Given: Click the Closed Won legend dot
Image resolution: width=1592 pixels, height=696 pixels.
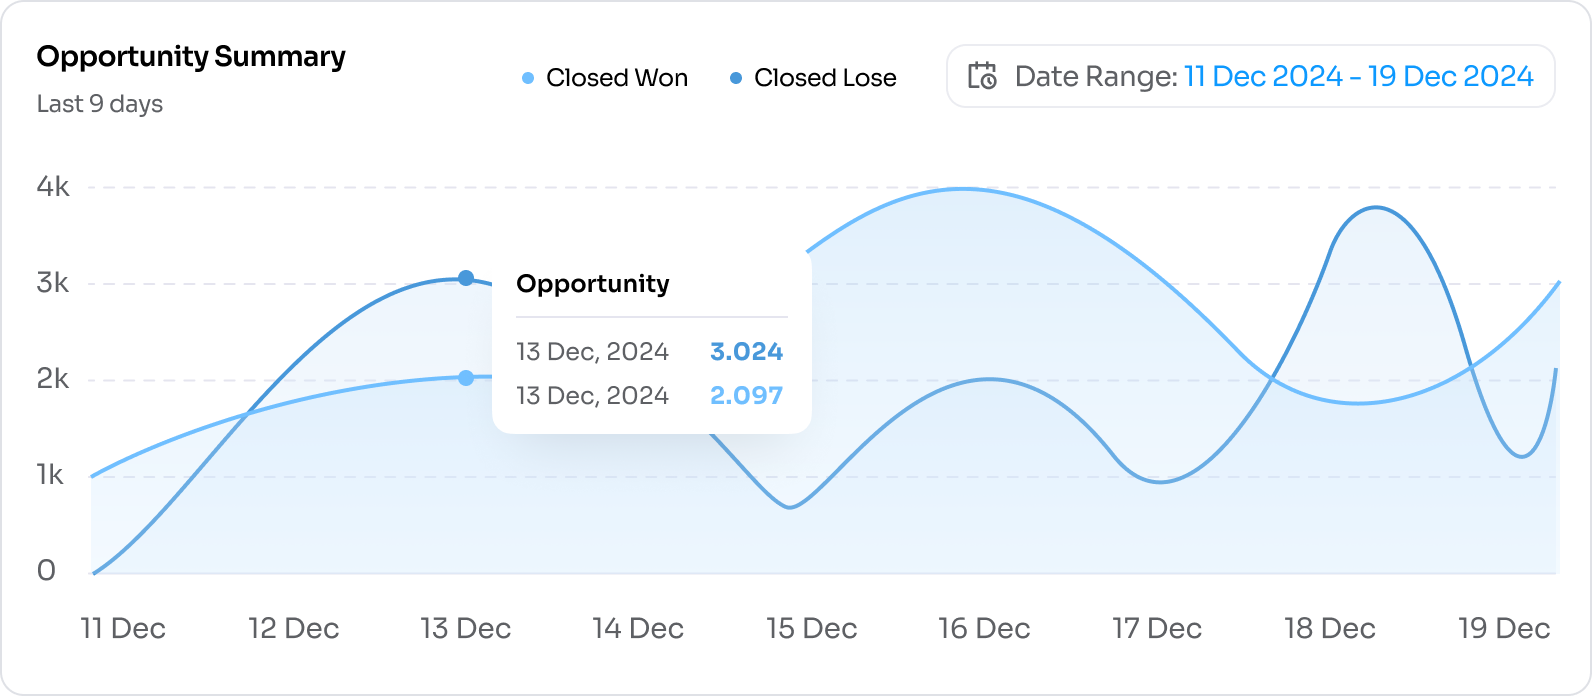Looking at the screenshot, I should tap(529, 78).
